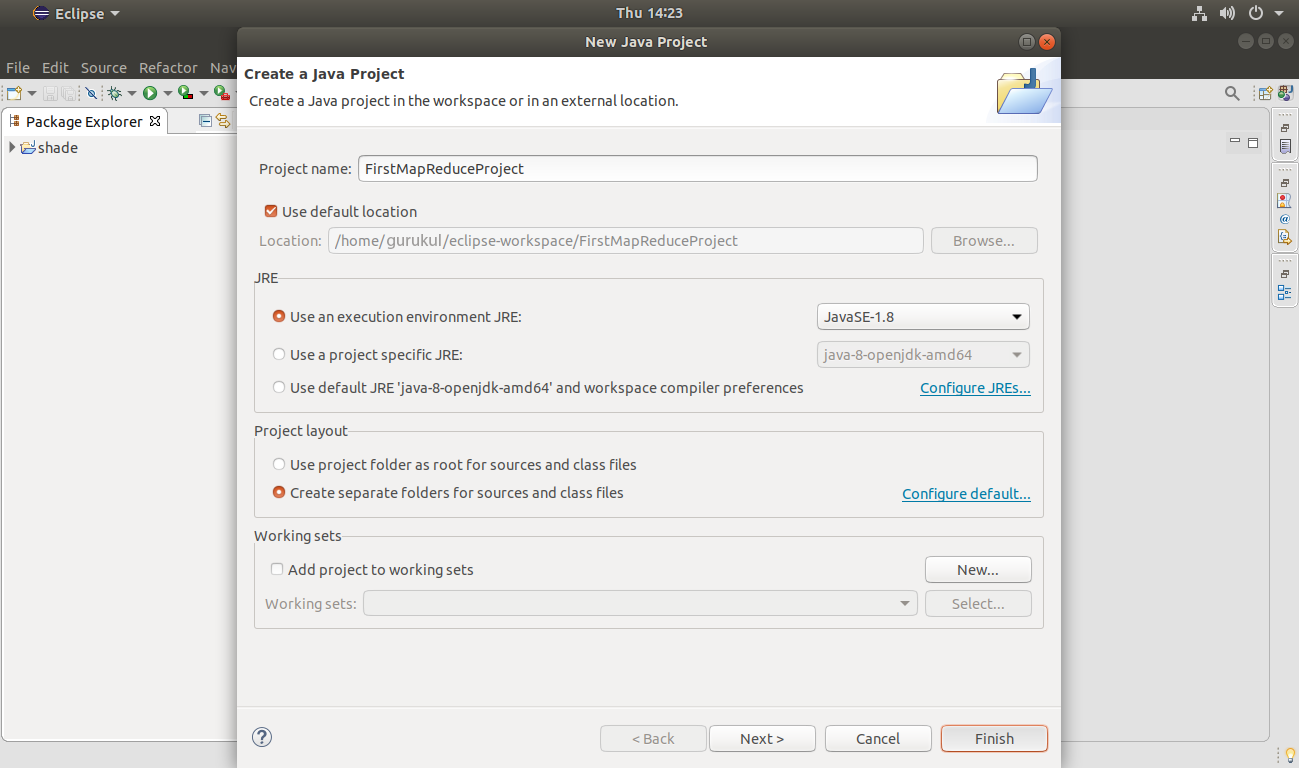Open the File menu
The height and width of the screenshot is (768, 1299).
click(18, 67)
